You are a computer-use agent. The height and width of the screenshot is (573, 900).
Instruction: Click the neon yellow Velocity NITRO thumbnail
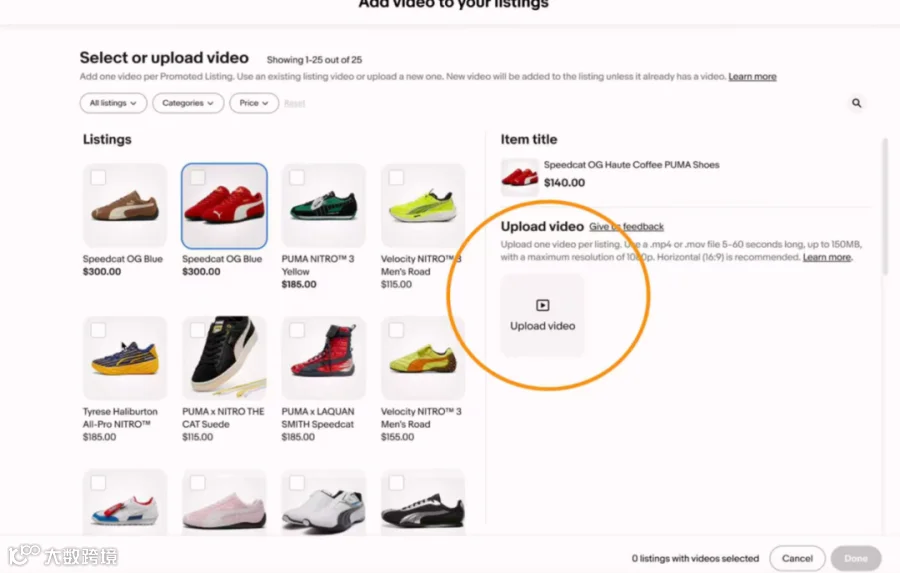click(423, 206)
